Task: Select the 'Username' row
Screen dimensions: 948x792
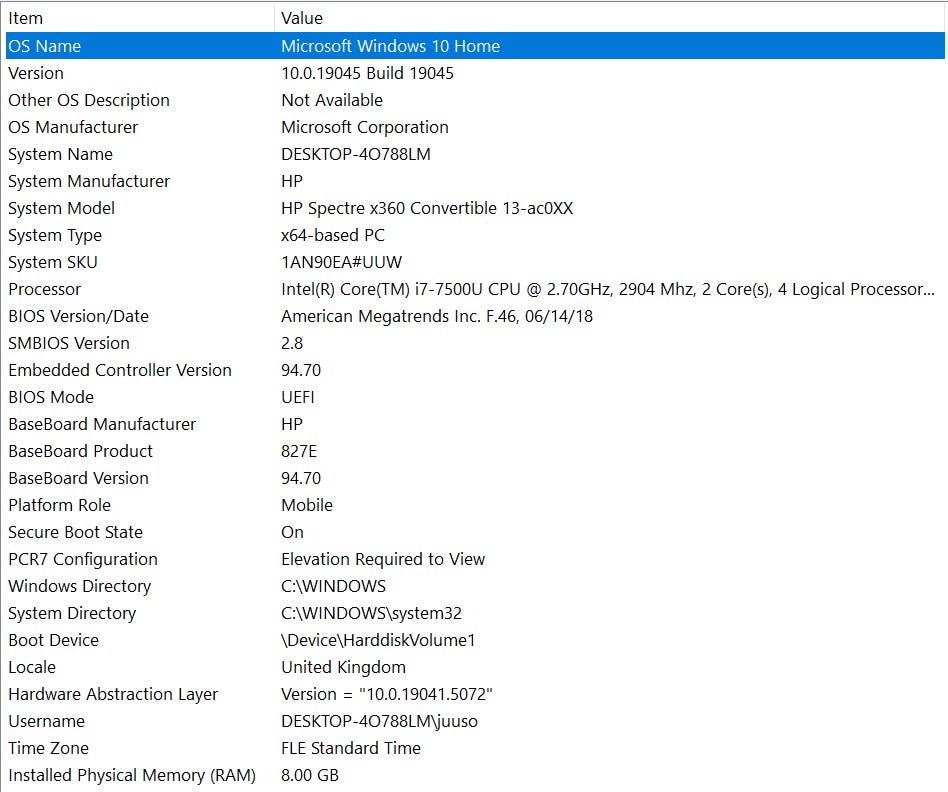Action: (47, 721)
